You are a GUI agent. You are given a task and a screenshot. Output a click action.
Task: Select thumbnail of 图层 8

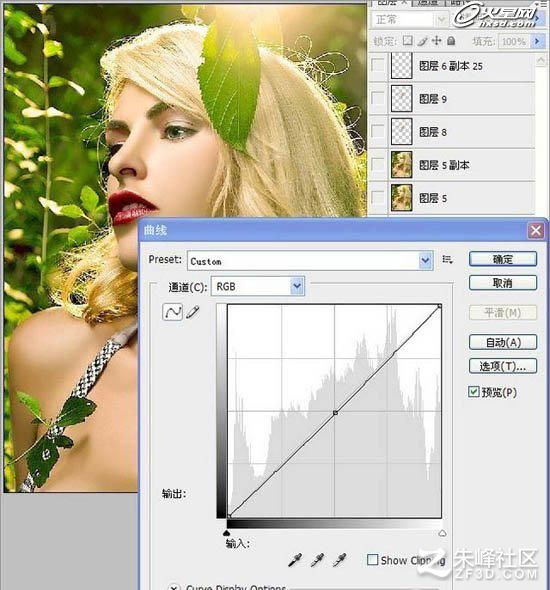[x=401, y=131]
